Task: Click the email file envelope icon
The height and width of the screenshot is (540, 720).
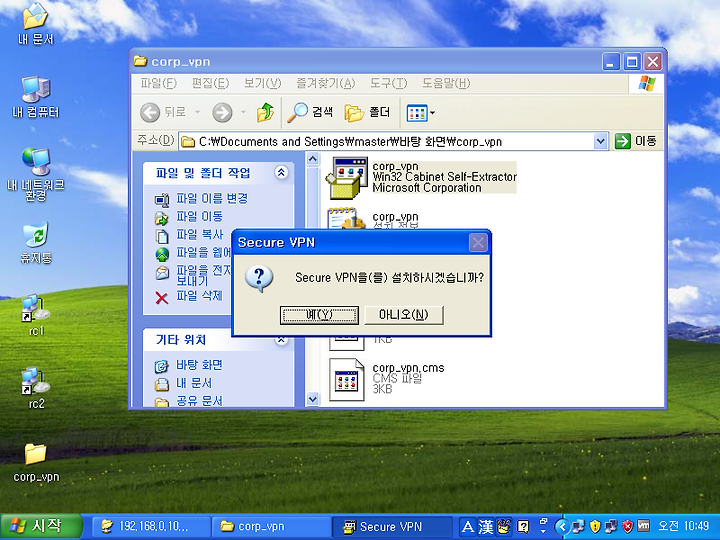Action: [162, 273]
